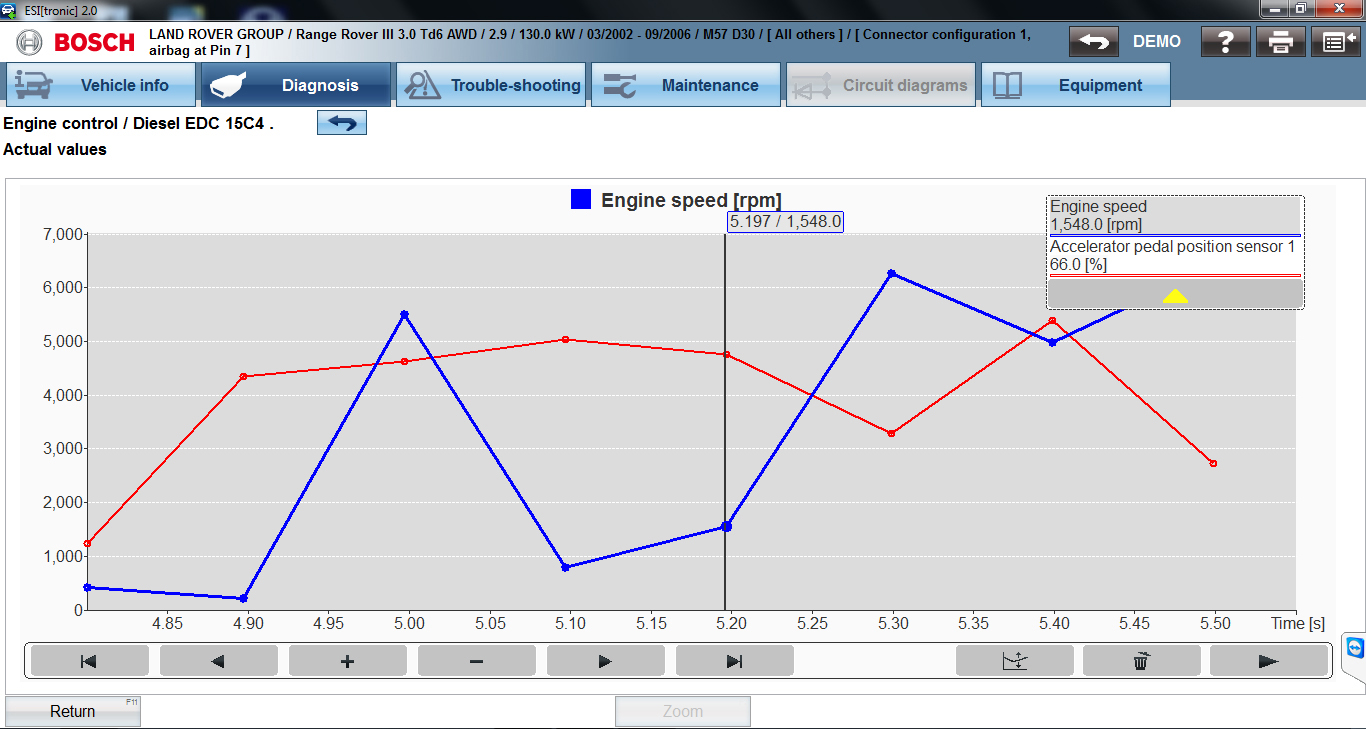Switch to the Trouble-shooting tab
Image resolution: width=1366 pixels, height=729 pixels.
(x=492, y=86)
